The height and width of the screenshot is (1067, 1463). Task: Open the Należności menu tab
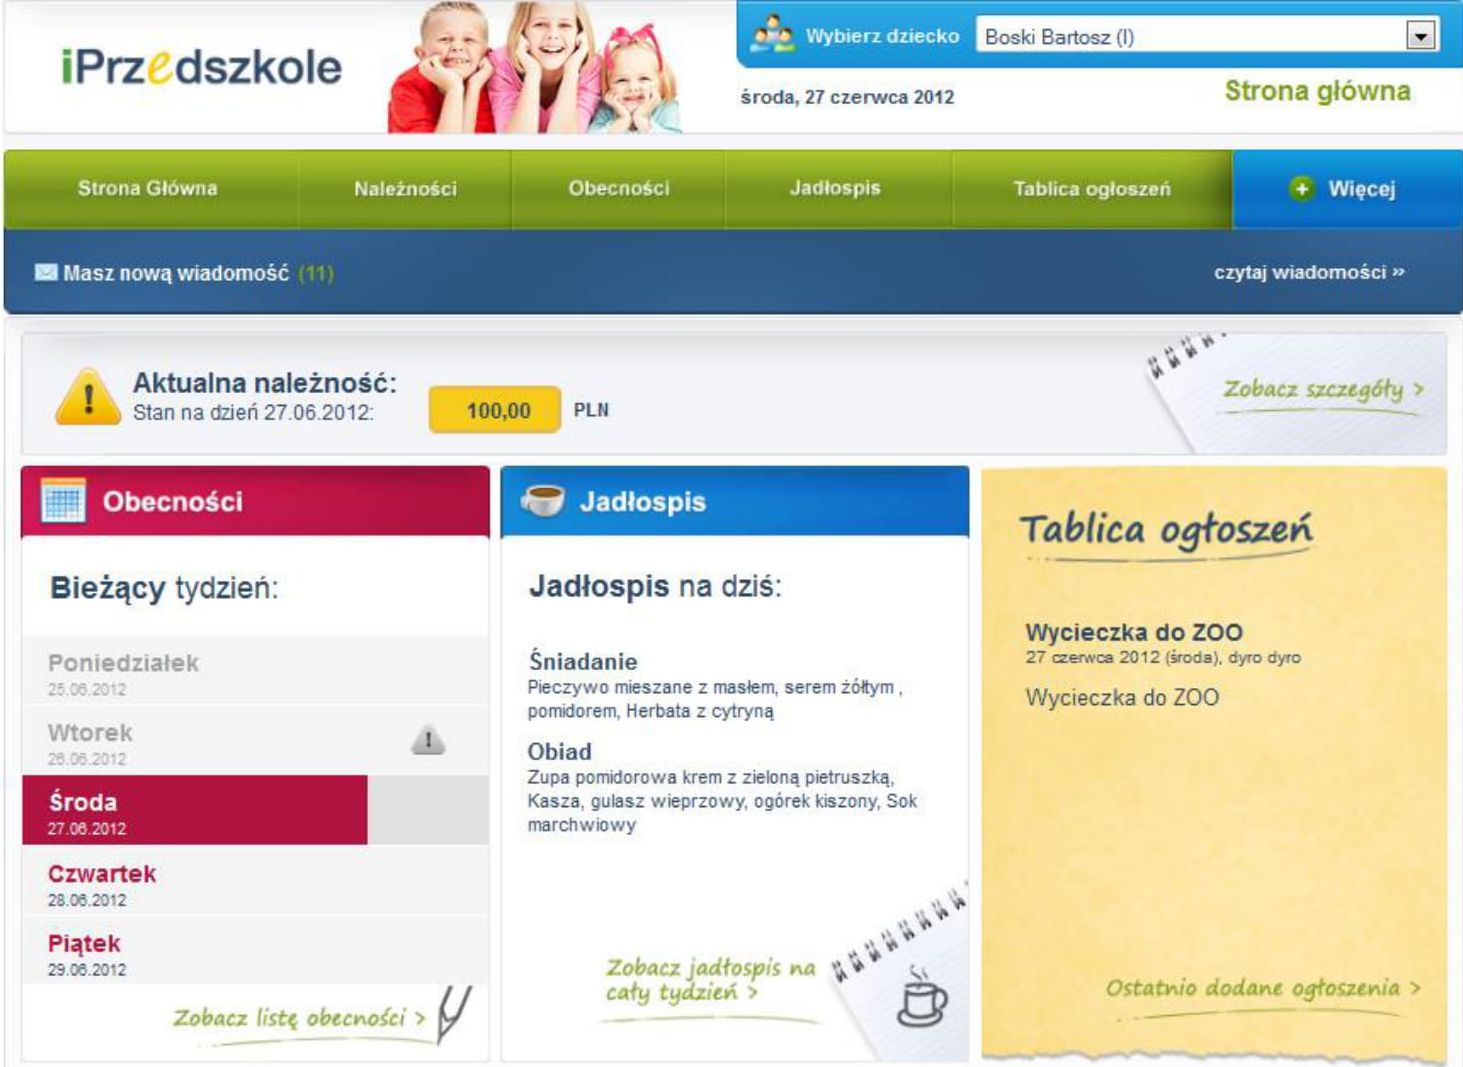point(405,189)
